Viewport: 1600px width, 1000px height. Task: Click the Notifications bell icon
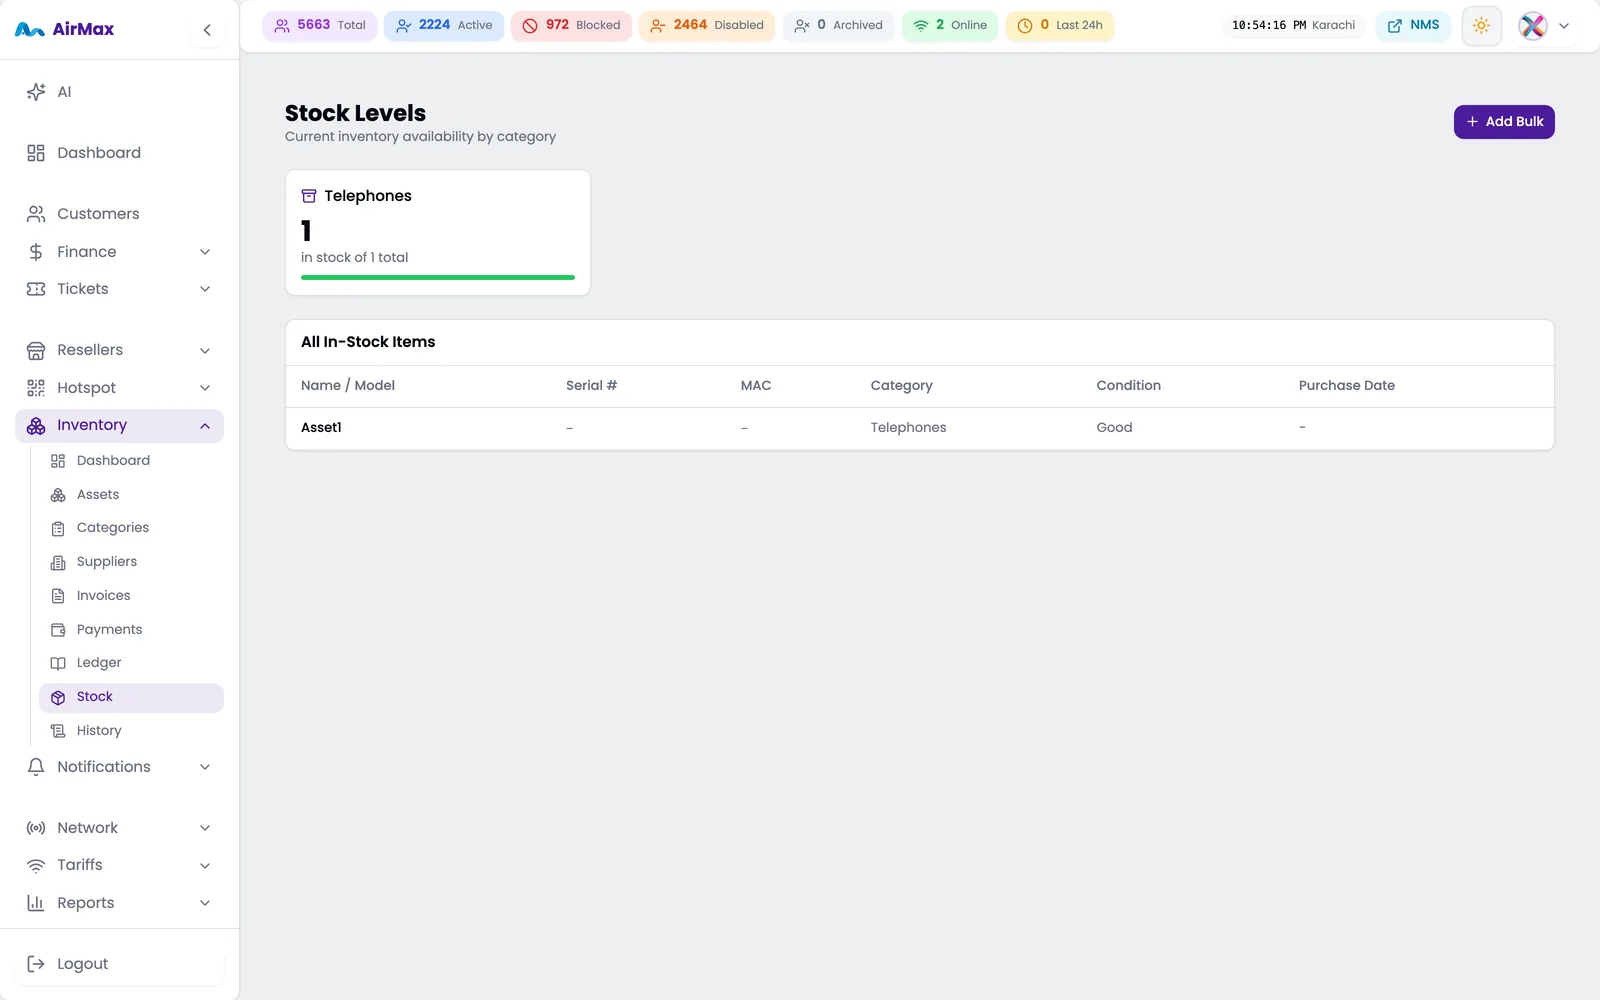point(36,767)
